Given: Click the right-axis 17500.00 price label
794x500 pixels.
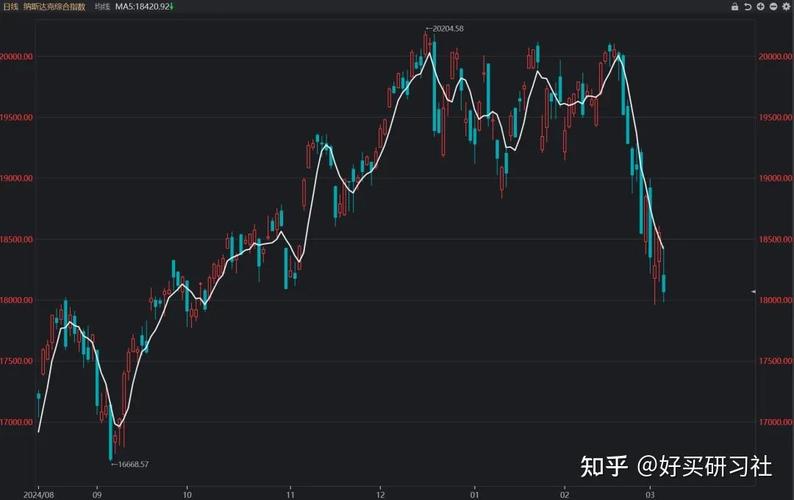Looking at the screenshot, I should [775, 361].
